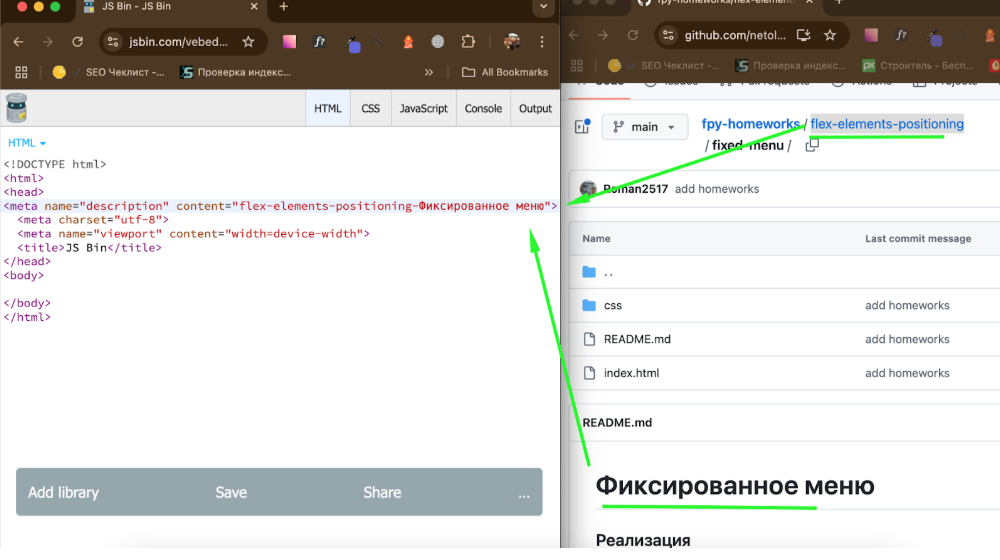Open All Bookmarks folder
1000x560 pixels.
click(x=505, y=73)
